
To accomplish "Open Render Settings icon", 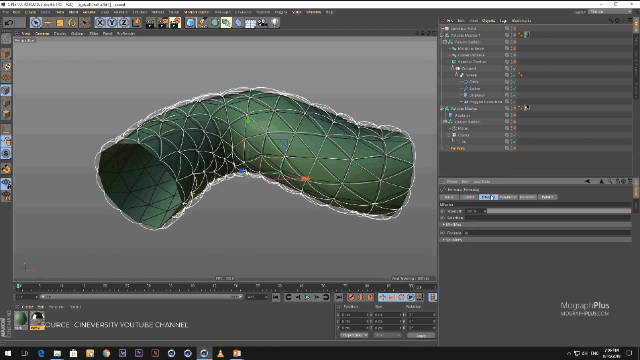I will tap(175, 23).
